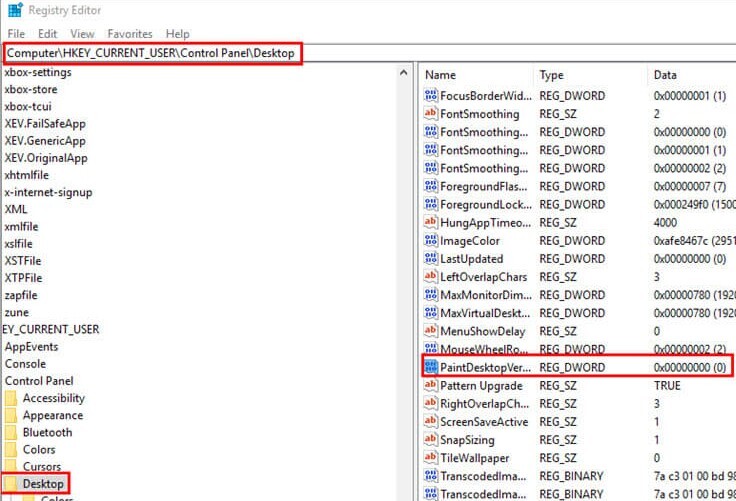Viewport: 736px width, 501px height.
Task: Open the Favorites menu
Action: point(130,34)
